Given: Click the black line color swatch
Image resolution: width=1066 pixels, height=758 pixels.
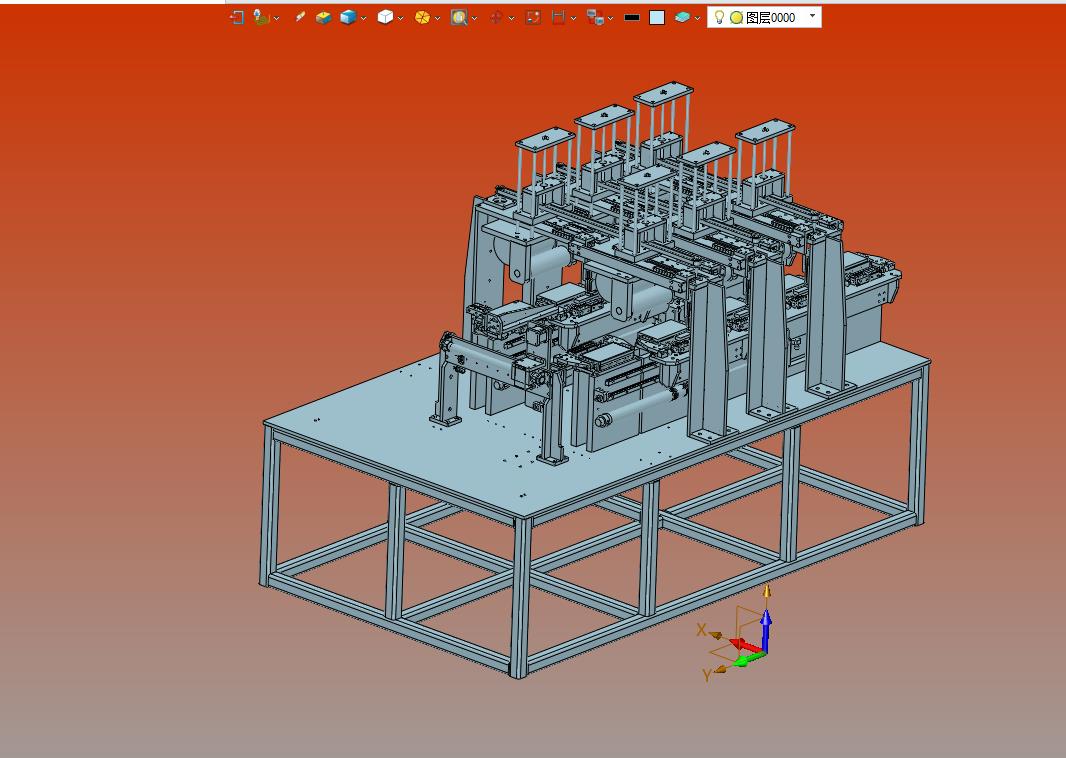Looking at the screenshot, I should tap(632, 18).
